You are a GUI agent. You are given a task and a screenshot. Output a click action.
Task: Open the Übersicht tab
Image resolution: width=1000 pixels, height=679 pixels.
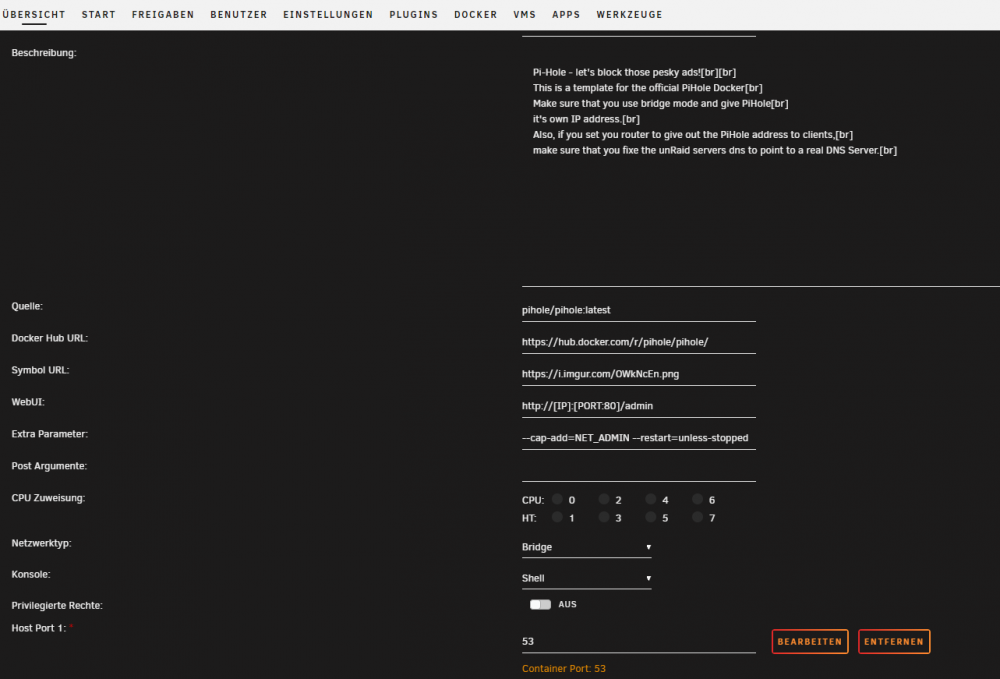34,14
